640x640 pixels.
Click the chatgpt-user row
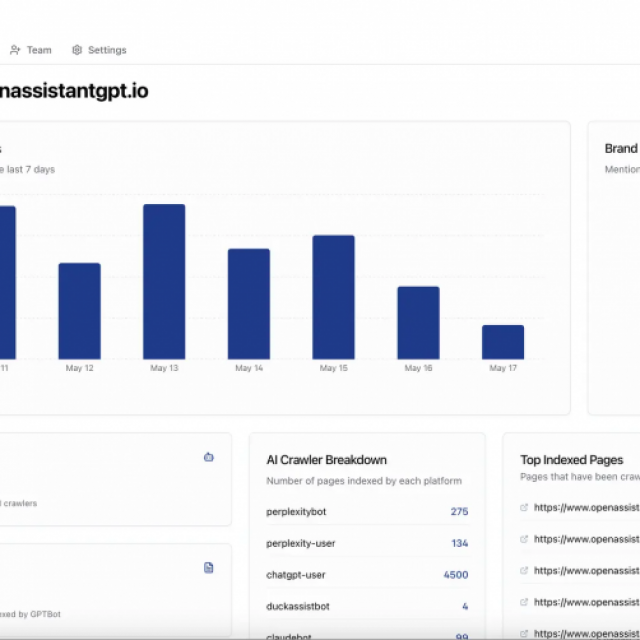[367, 575]
